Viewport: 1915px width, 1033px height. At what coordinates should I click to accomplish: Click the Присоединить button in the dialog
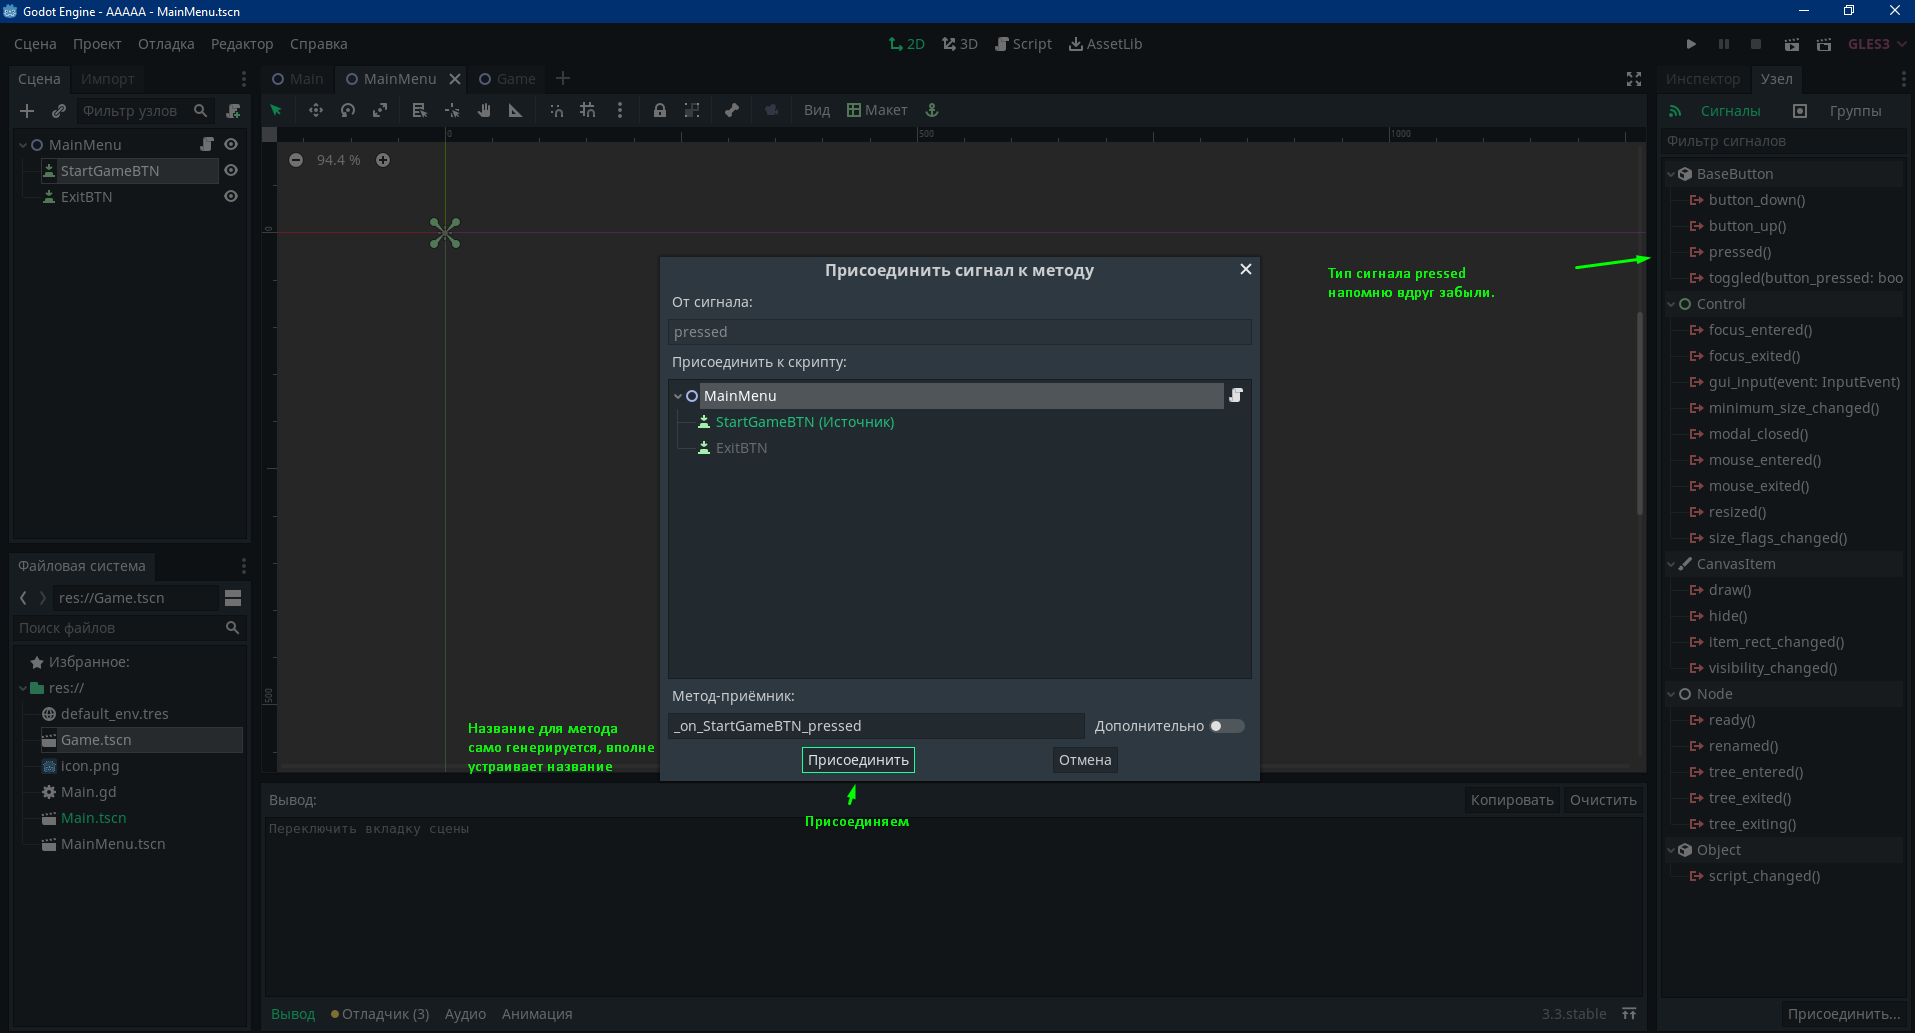(858, 760)
